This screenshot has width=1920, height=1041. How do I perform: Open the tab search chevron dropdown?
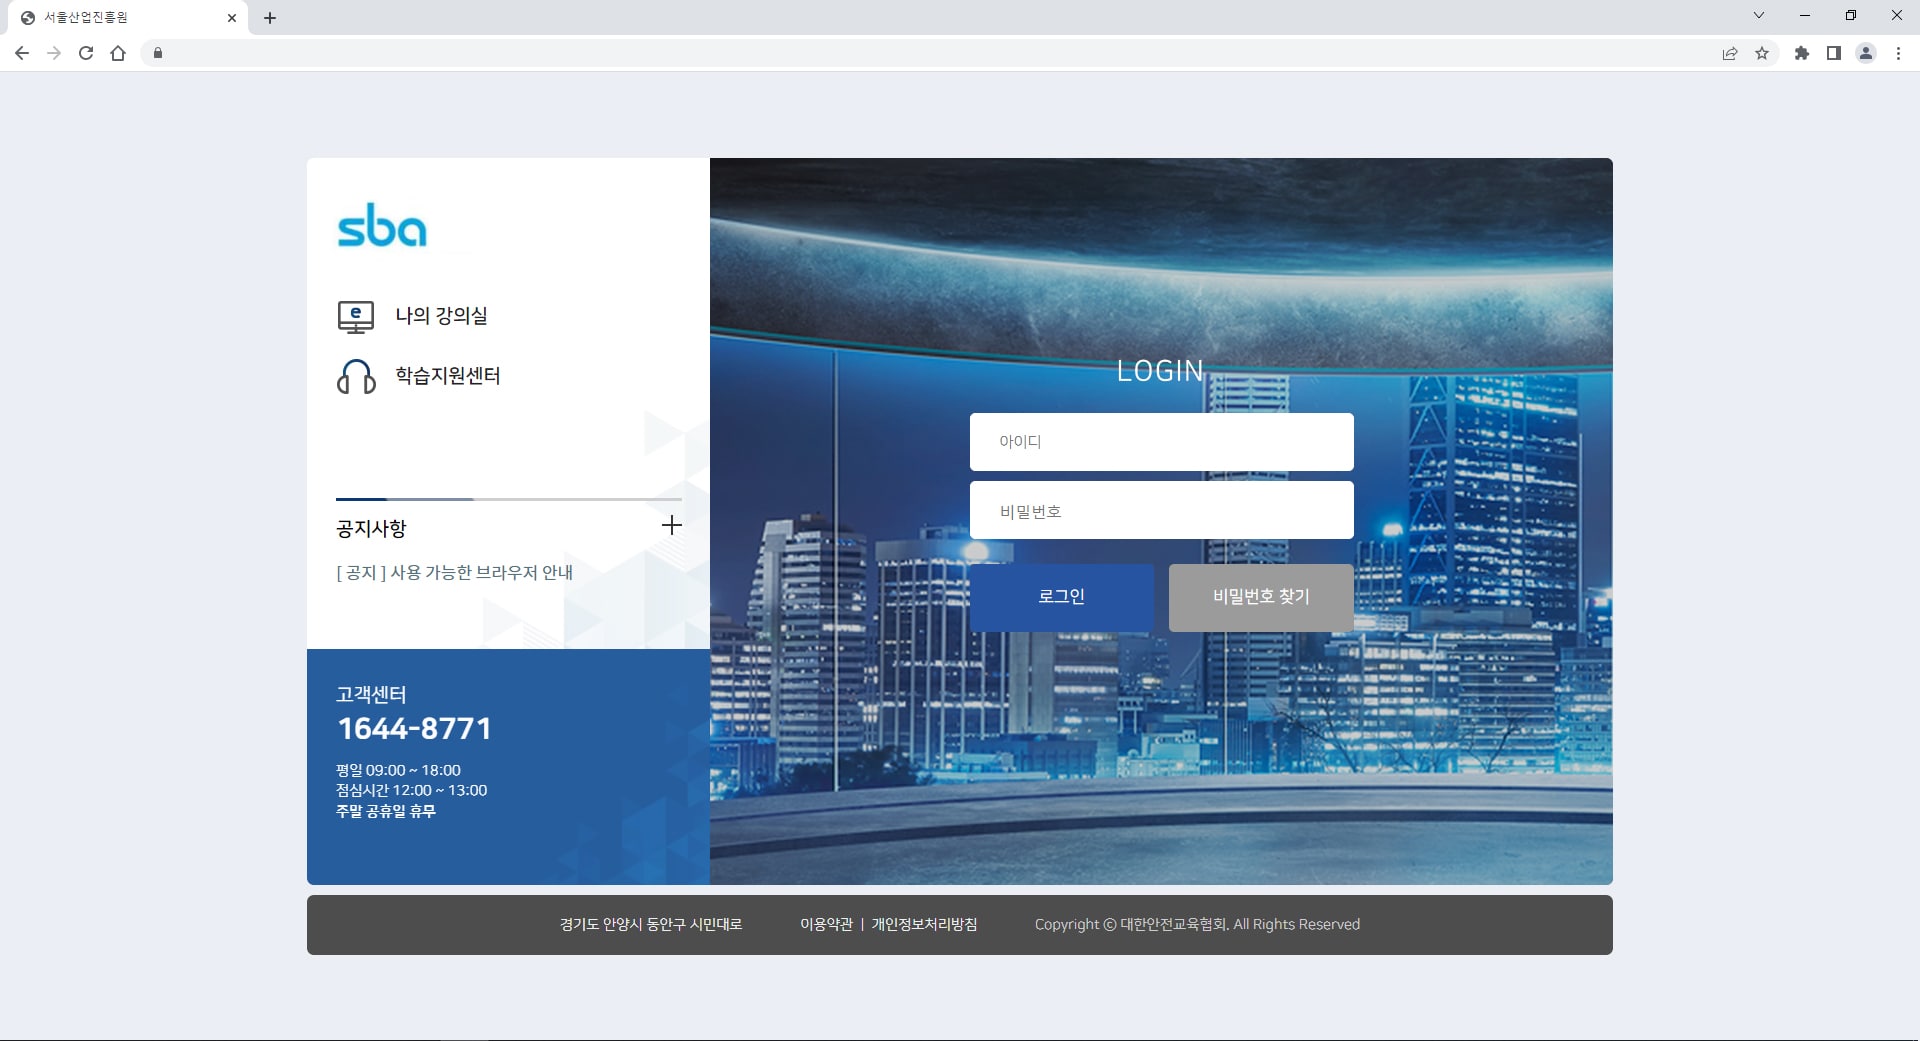[x=1758, y=16]
